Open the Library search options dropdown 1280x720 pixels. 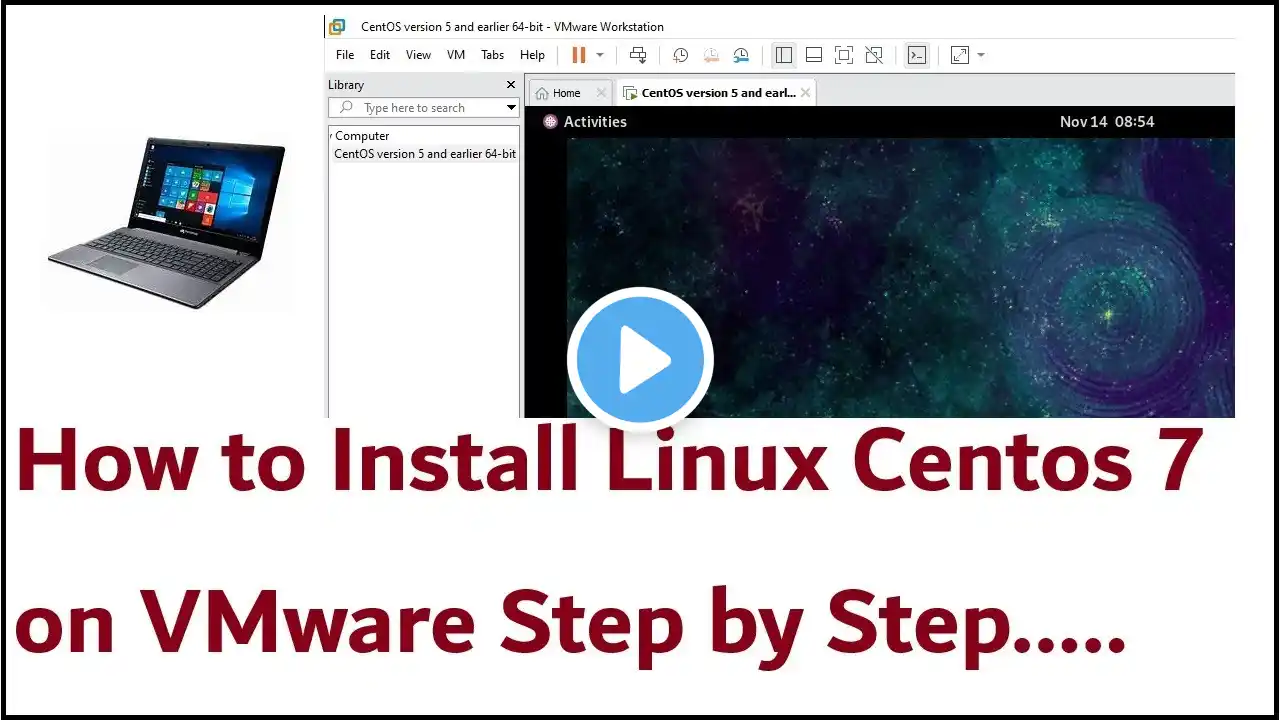[x=511, y=108]
